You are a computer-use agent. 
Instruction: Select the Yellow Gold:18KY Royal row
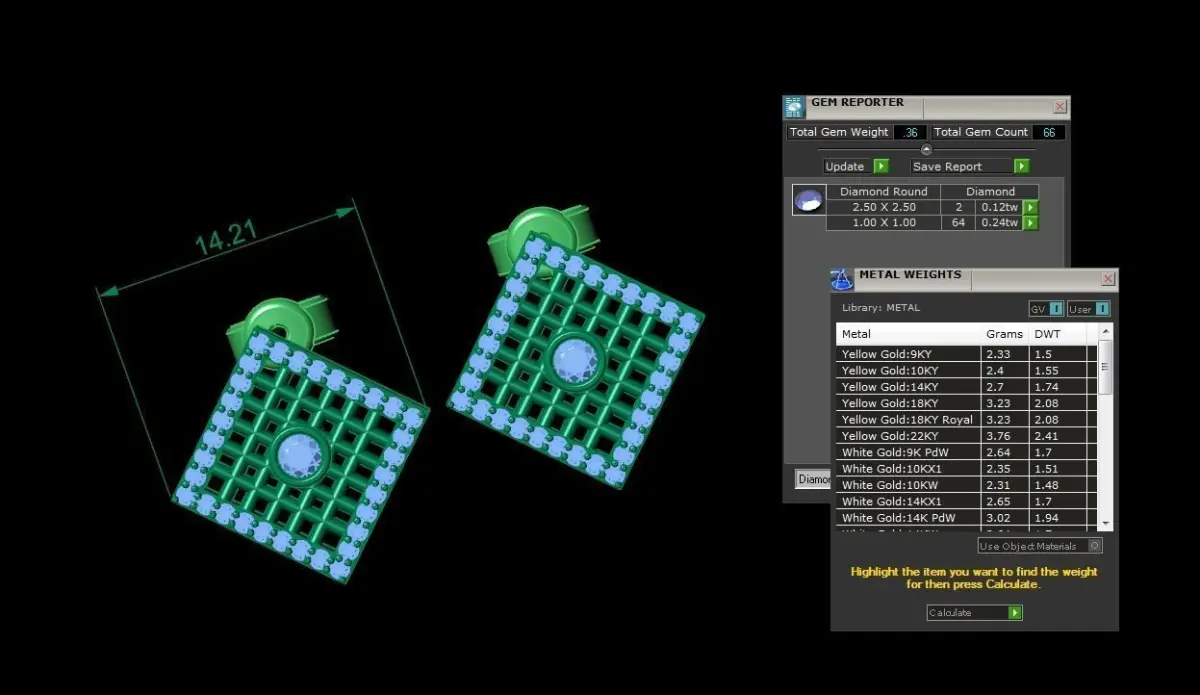(967, 420)
